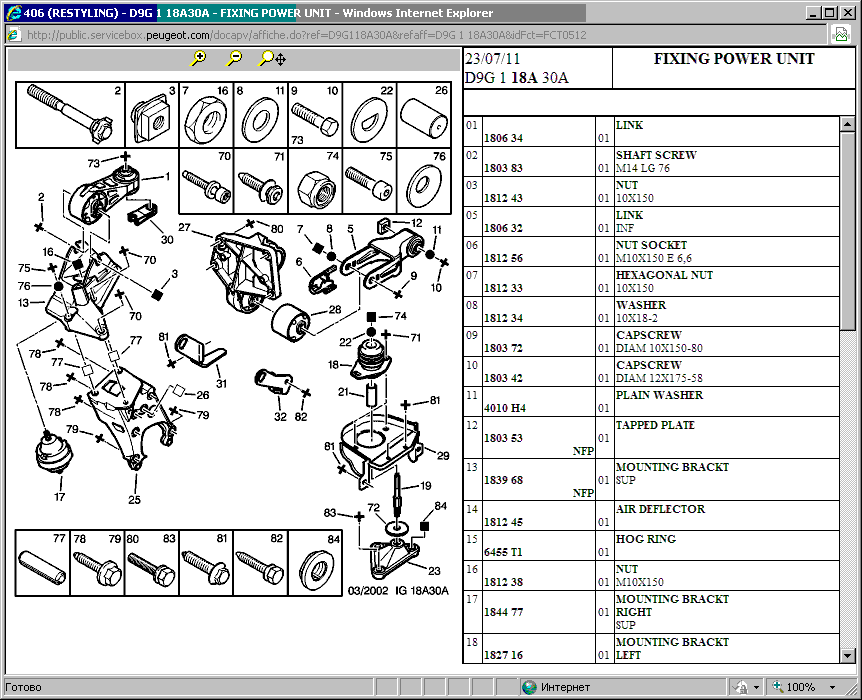The image size is (862, 700).
Task: Click the magnifier with move arrows icon
Action: coord(272,59)
